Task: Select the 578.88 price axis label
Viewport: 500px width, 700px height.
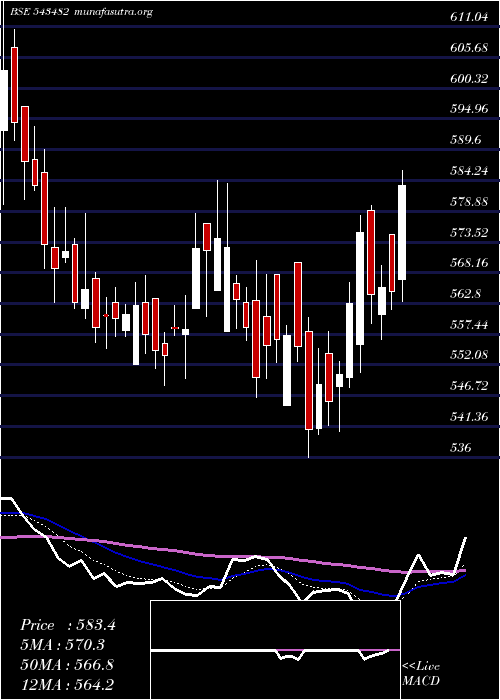Action: coord(469,202)
